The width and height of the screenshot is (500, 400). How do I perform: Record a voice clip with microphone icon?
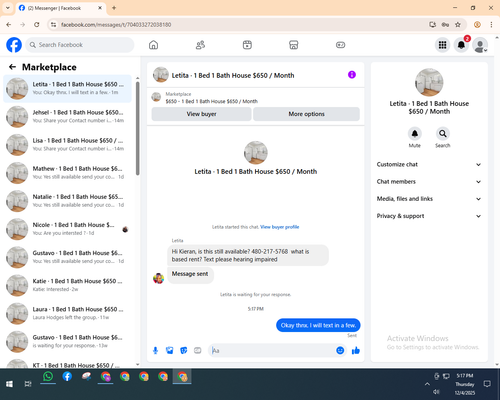point(155,350)
